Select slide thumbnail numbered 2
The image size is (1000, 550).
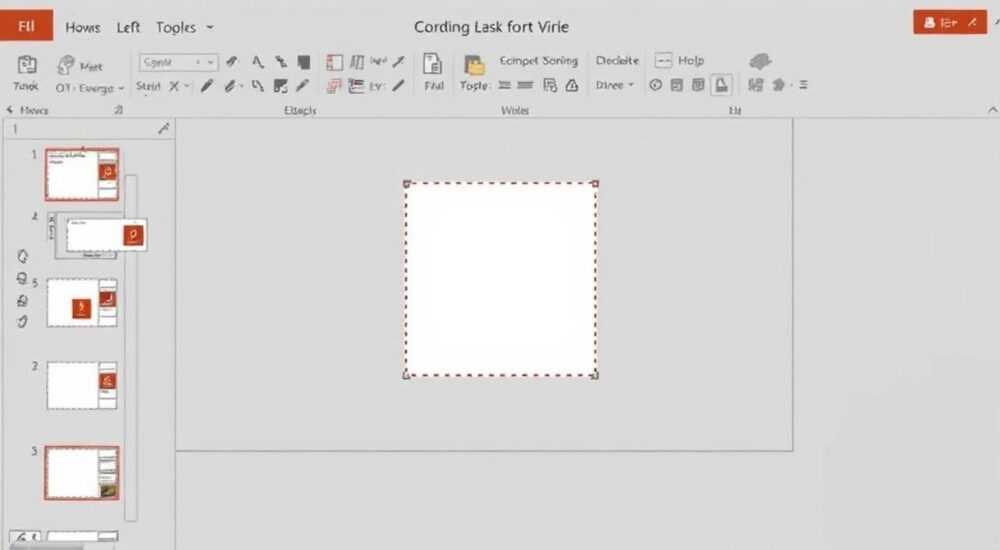(x=82, y=385)
